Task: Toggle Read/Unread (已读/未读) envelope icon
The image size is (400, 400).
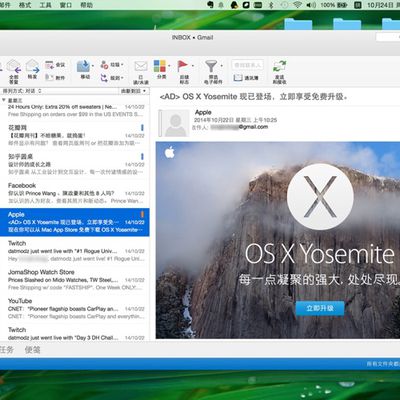Action: click(x=141, y=66)
